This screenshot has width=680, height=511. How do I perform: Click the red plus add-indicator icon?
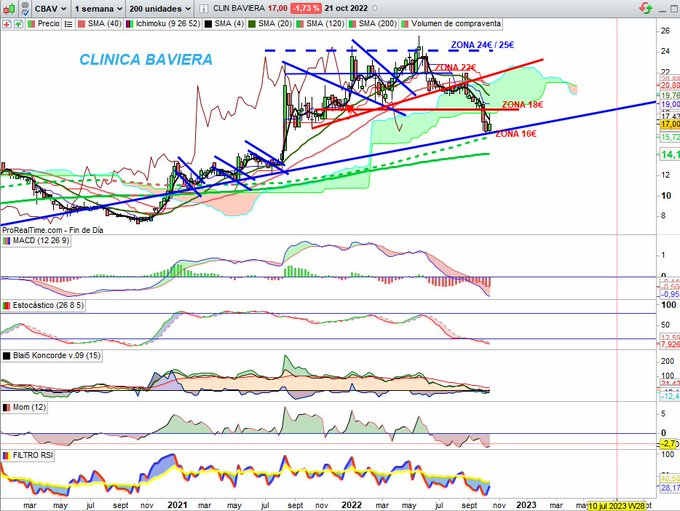tap(7, 24)
